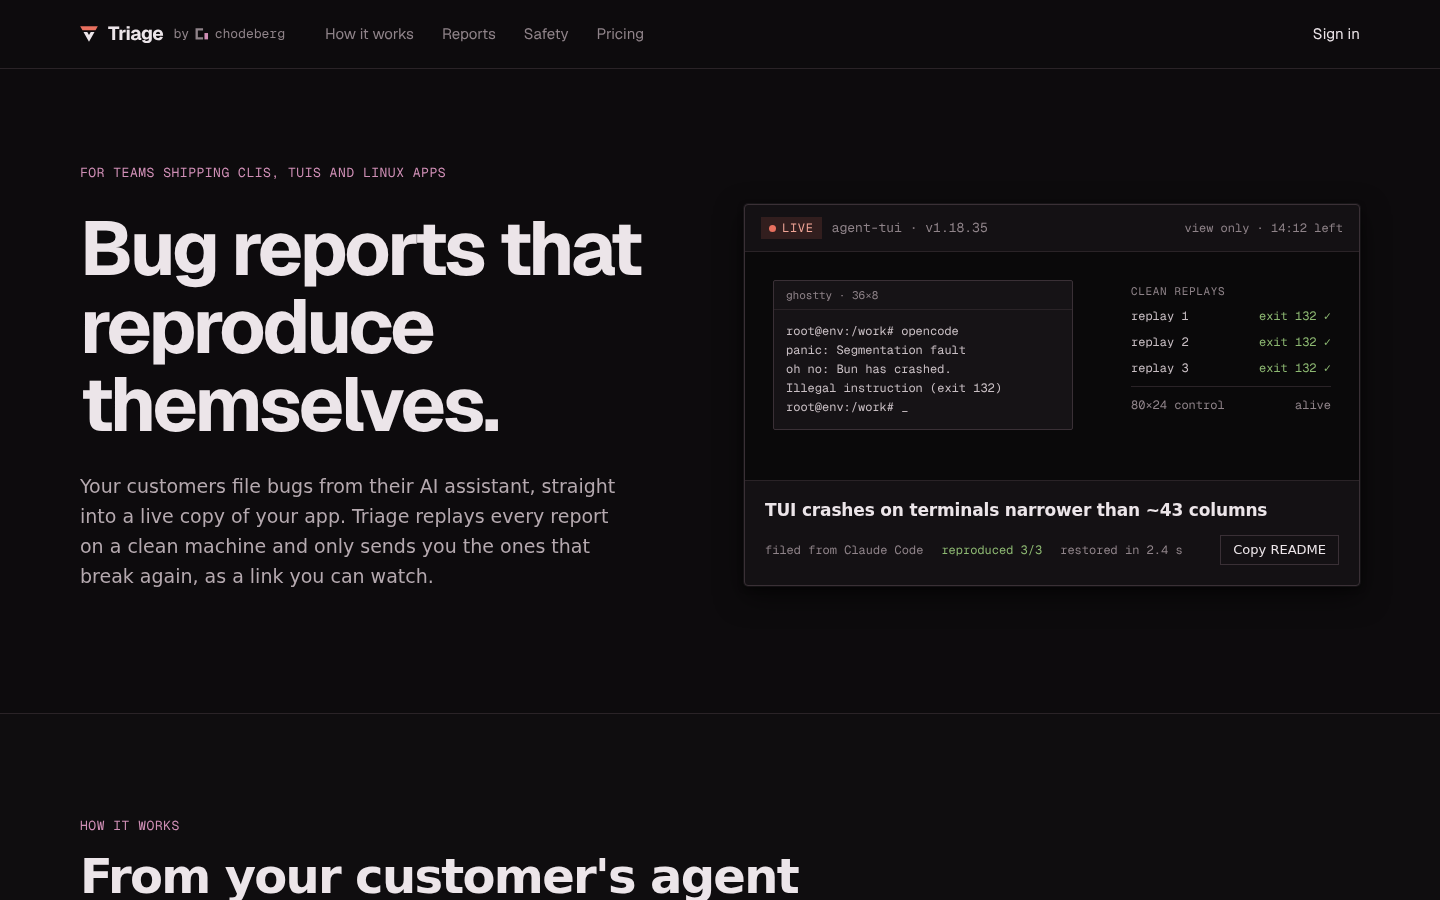Click 'Illegal instruction (exit 132)' line
Viewport: 1440px width, 900px height.
(894, 388)
